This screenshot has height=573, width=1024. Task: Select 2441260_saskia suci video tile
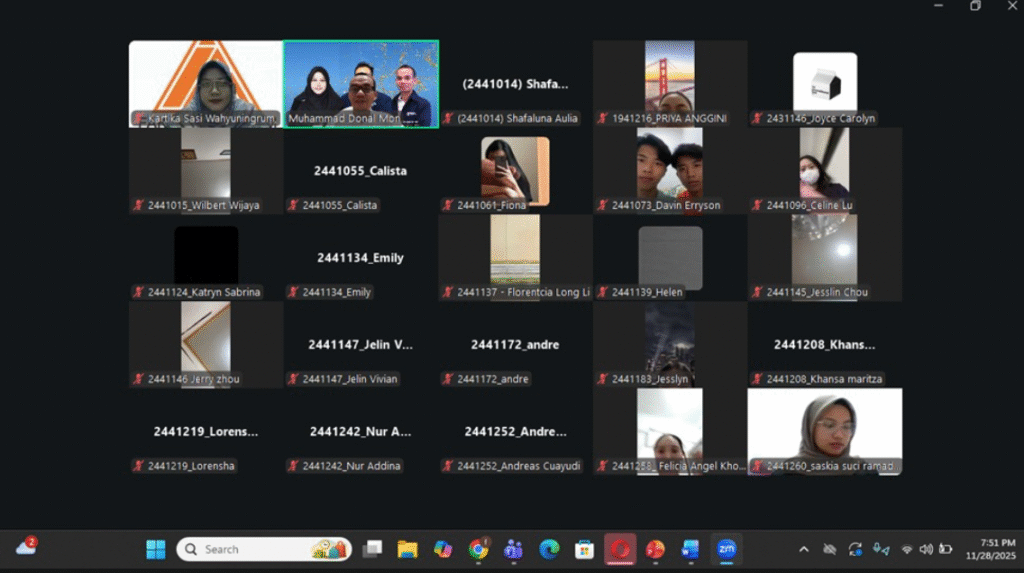pos(825,431)
